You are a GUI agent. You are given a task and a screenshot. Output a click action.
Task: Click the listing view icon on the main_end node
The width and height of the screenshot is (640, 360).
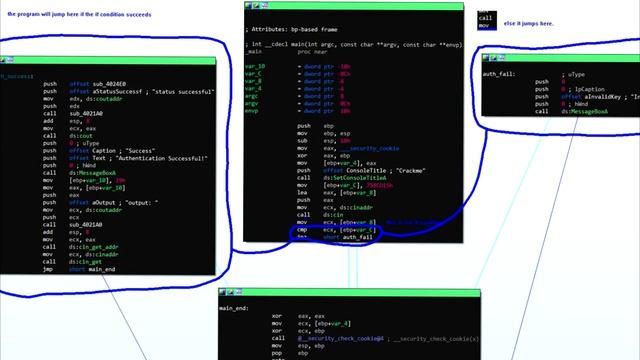[x=238, y=292]
